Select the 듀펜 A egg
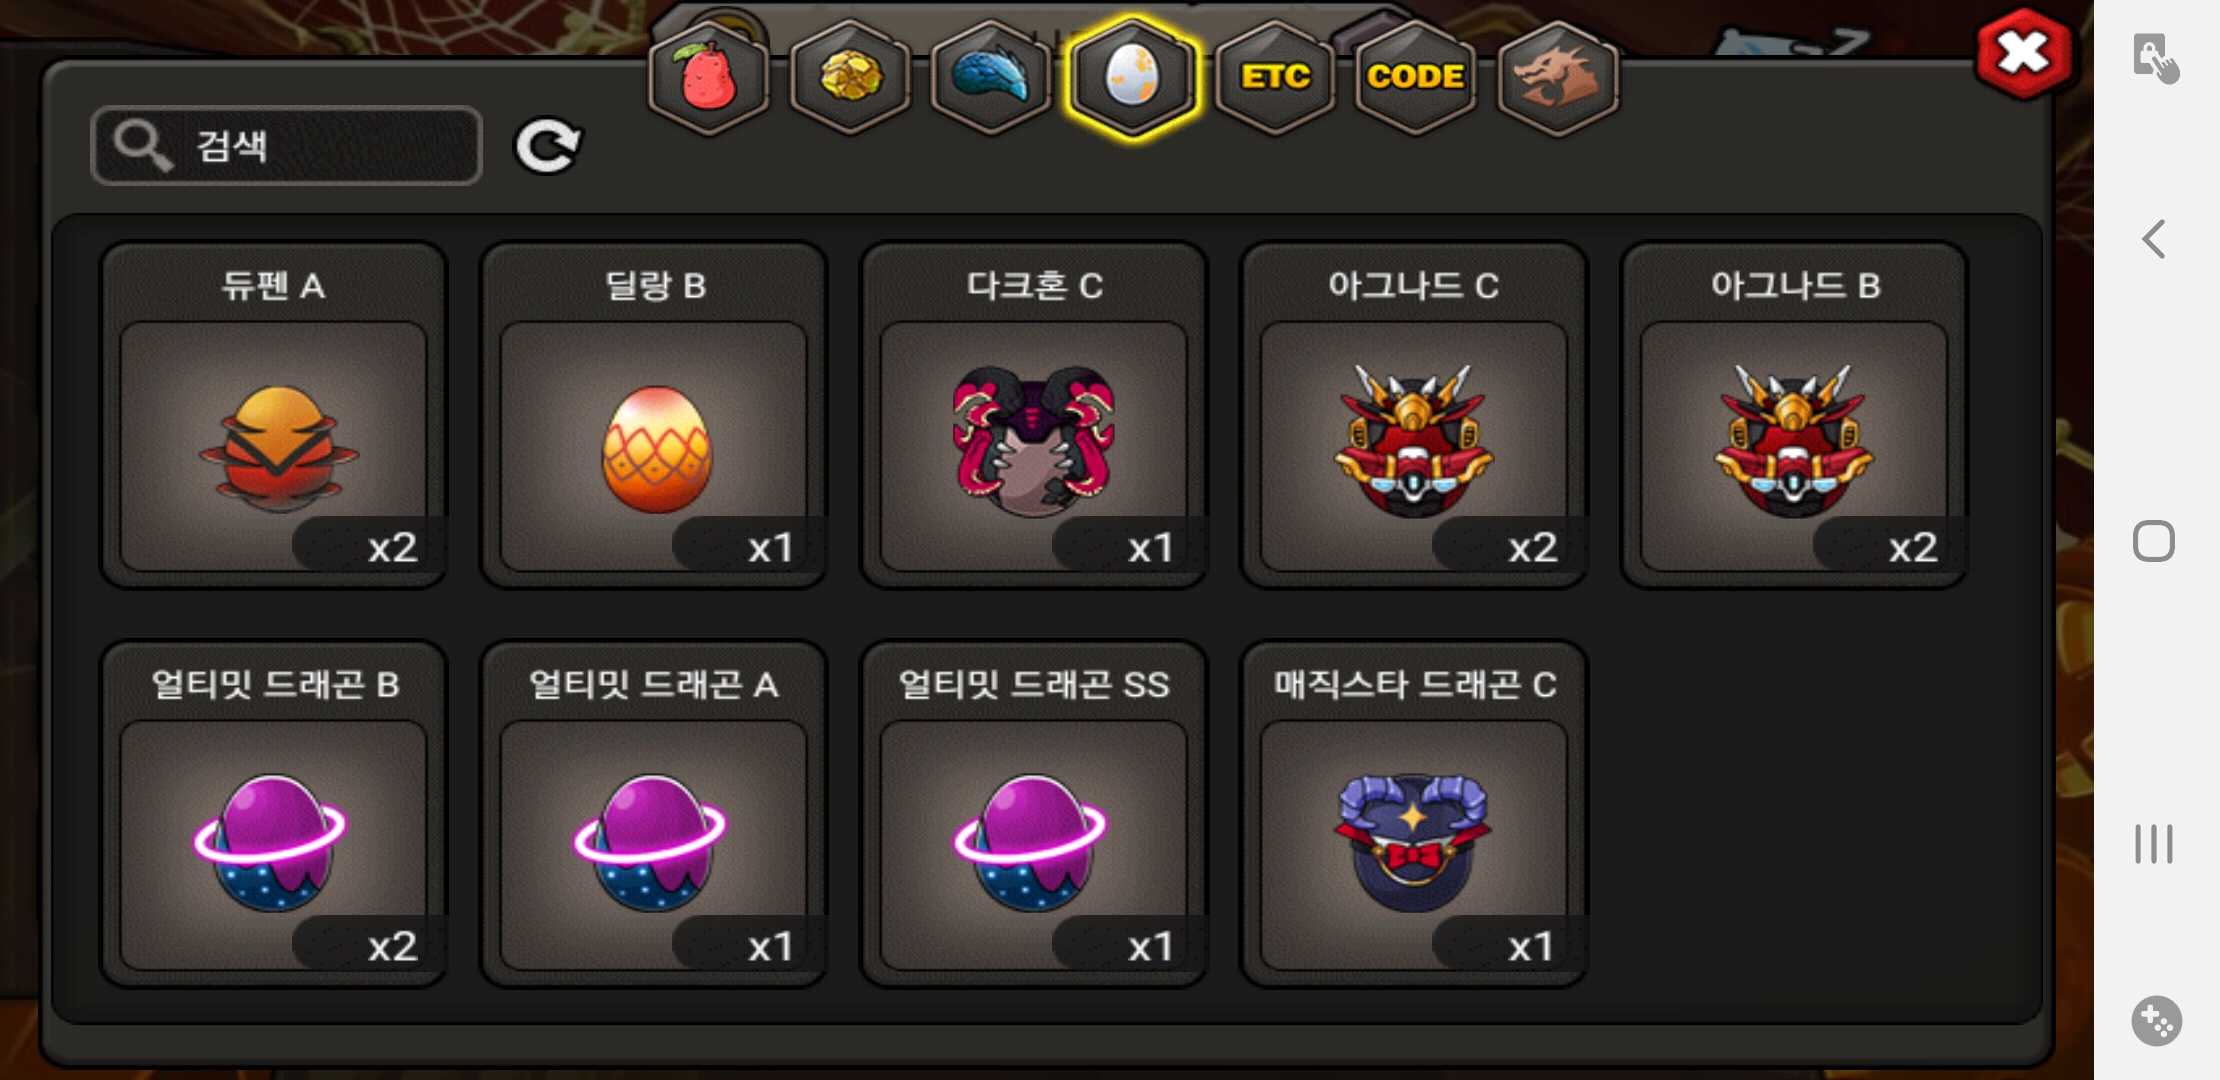This screenshot has height=1080, width=2220. coord(274,415)
